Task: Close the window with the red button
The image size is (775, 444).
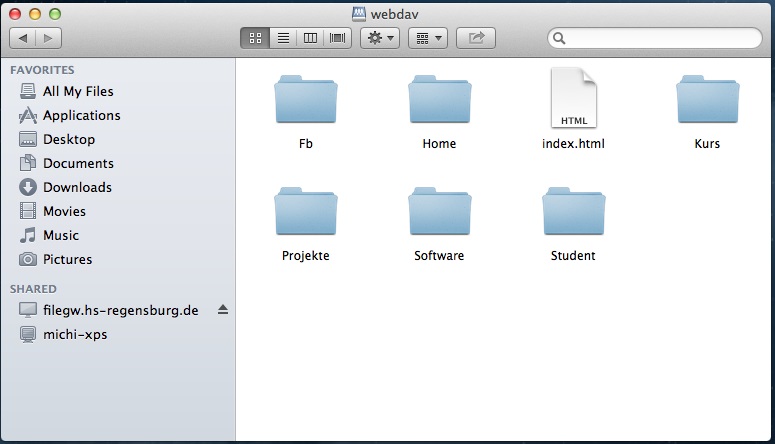Action: click(x=15, y=14)
